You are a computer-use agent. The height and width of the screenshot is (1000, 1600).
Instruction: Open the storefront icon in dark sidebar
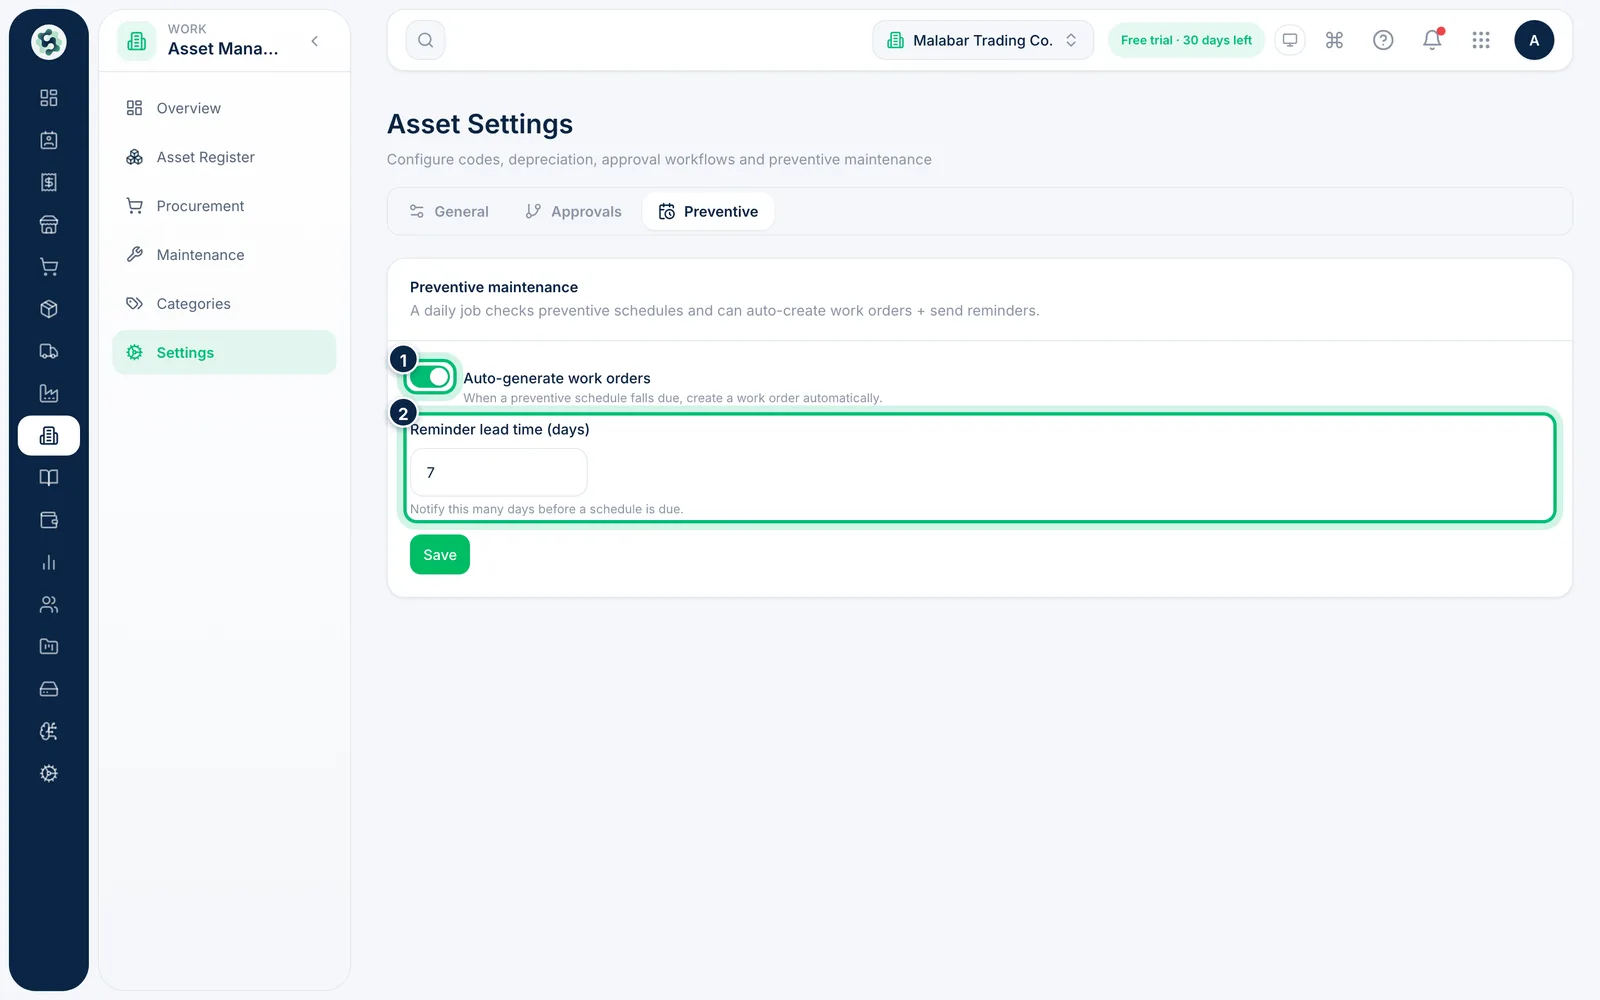click(x=48, y=225)
